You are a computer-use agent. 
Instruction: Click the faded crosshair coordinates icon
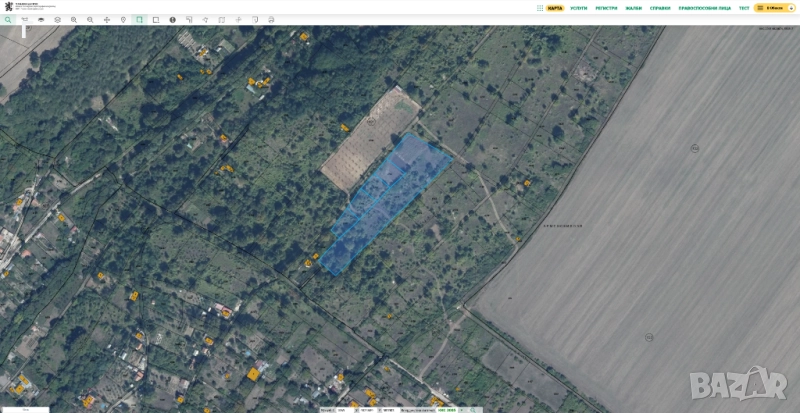tap(238, 20)
